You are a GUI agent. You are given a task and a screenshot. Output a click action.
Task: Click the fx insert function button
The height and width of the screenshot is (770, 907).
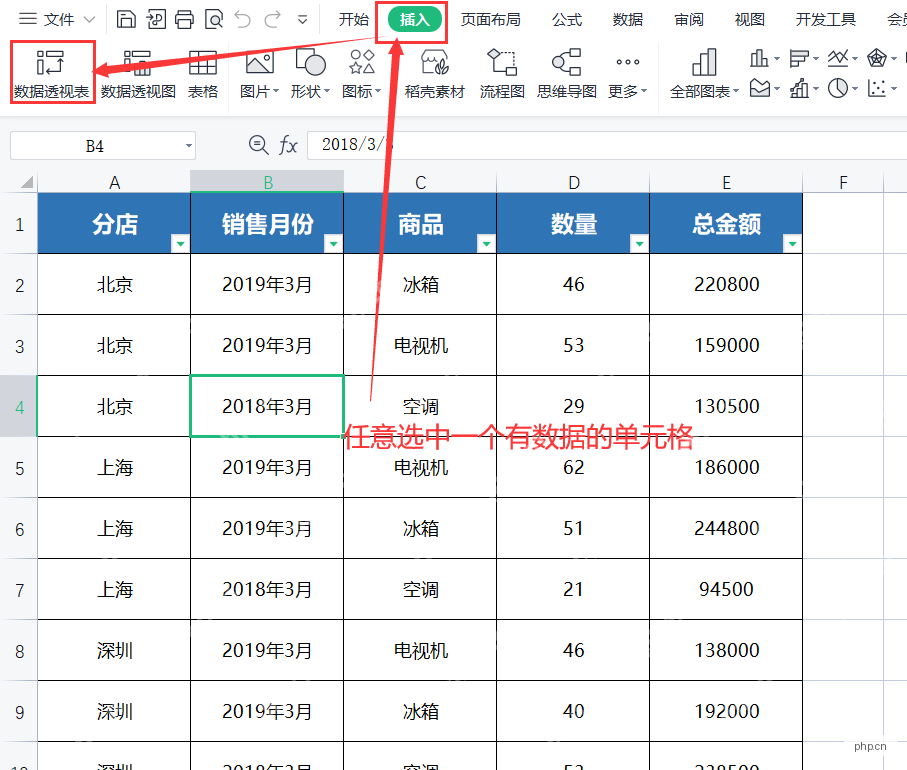[x=288, y=145]
